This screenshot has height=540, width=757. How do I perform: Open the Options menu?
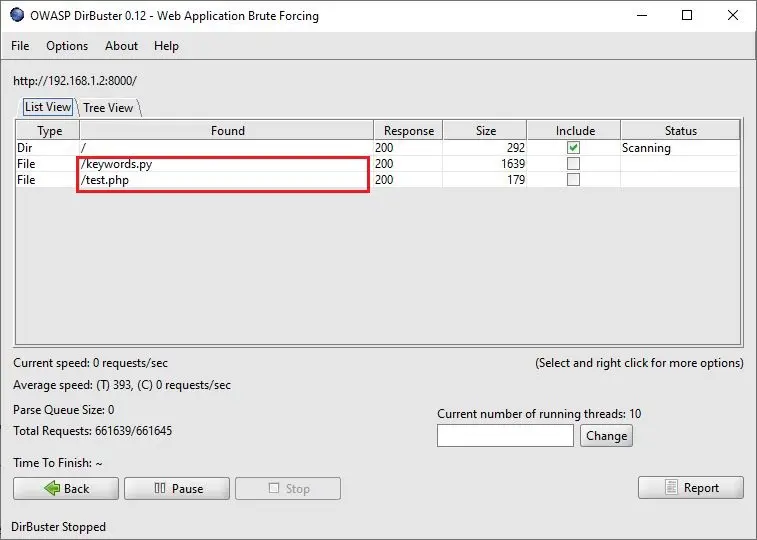click(x=67, y=46)
